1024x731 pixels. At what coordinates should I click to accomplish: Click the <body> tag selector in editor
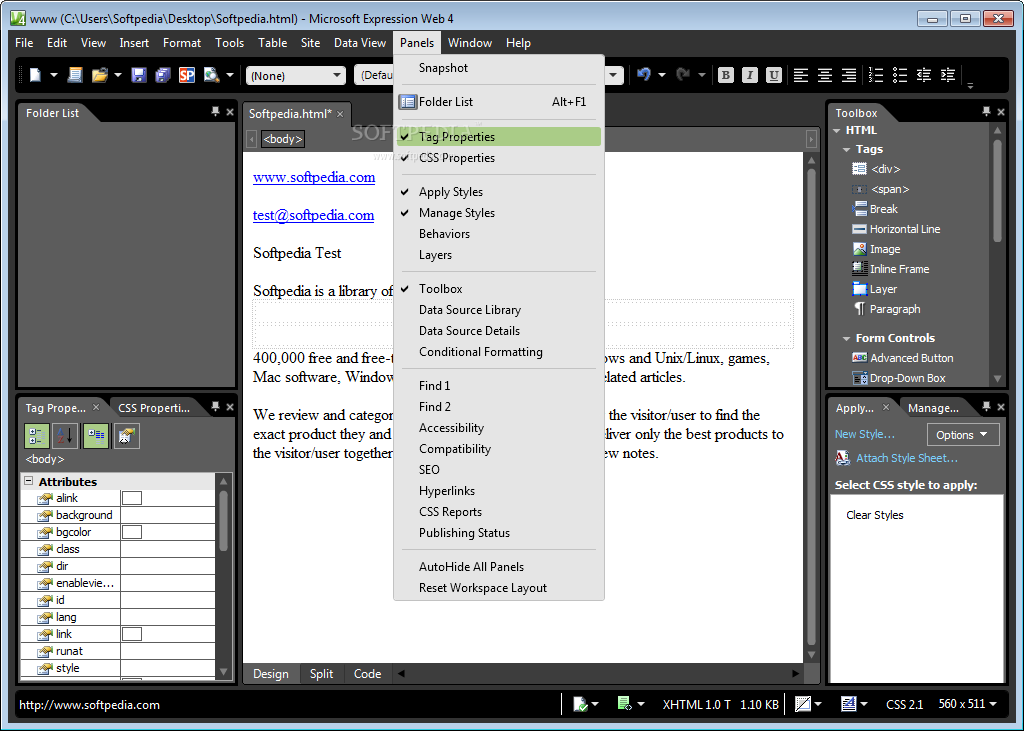click(x=283, y=138)
